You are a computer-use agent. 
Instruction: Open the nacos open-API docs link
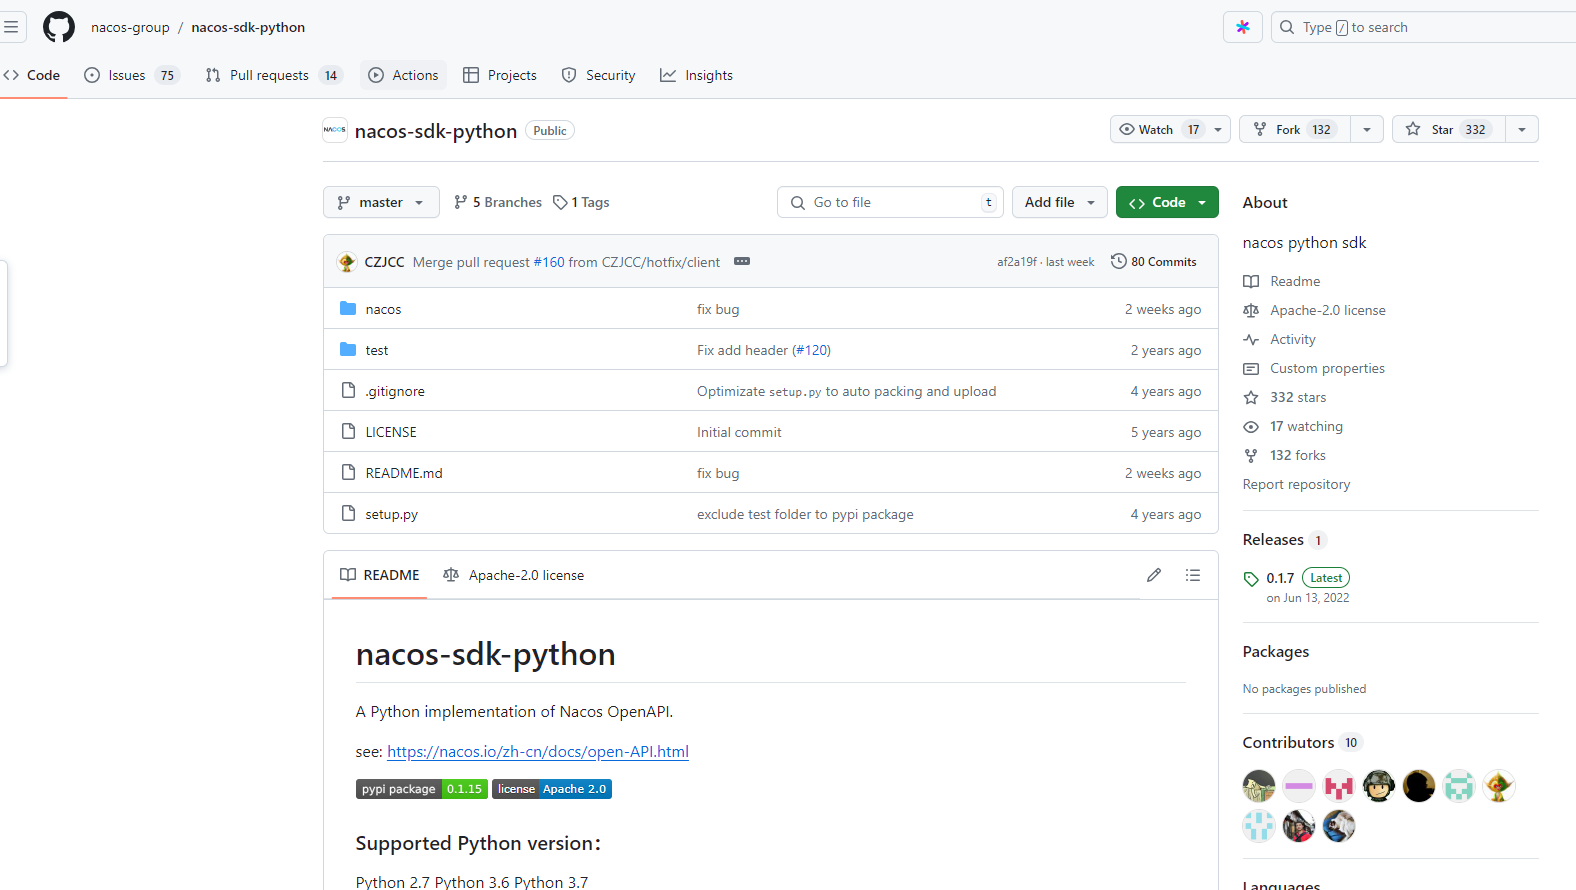[538, 751]
